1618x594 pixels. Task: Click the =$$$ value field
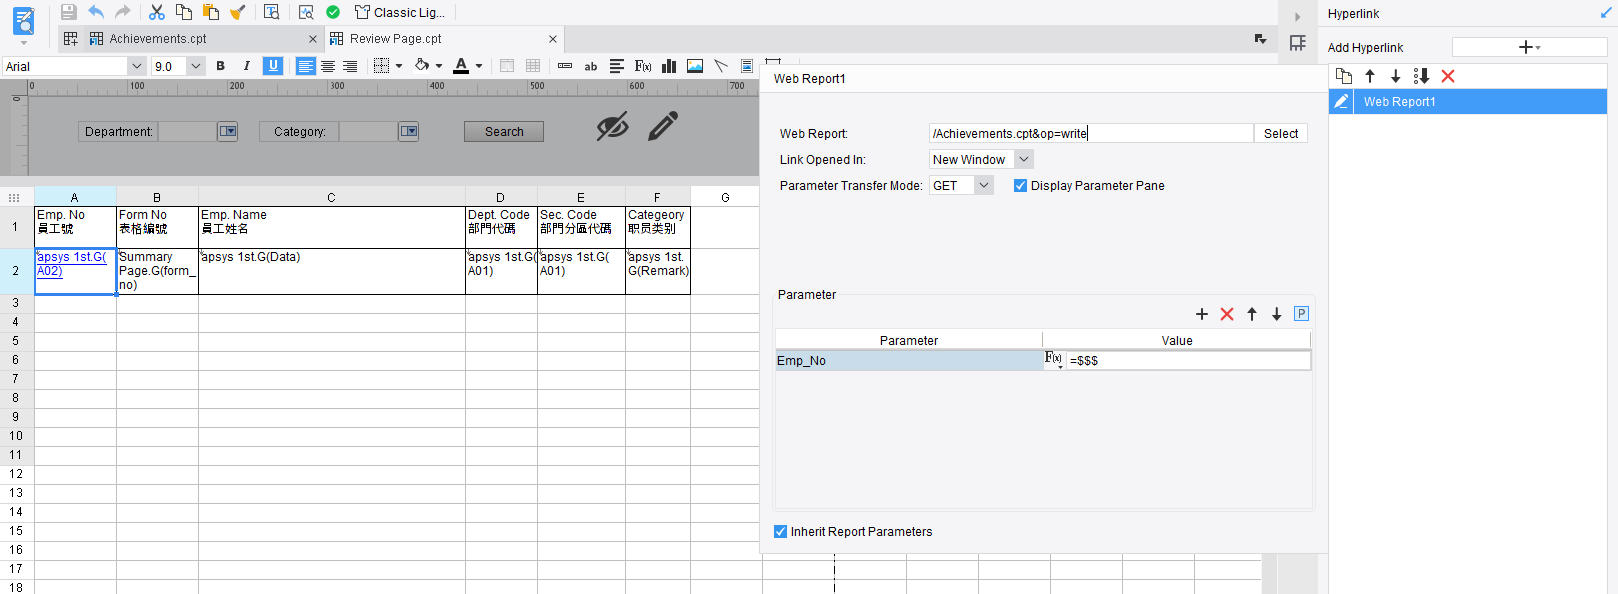coord(1188,360)
